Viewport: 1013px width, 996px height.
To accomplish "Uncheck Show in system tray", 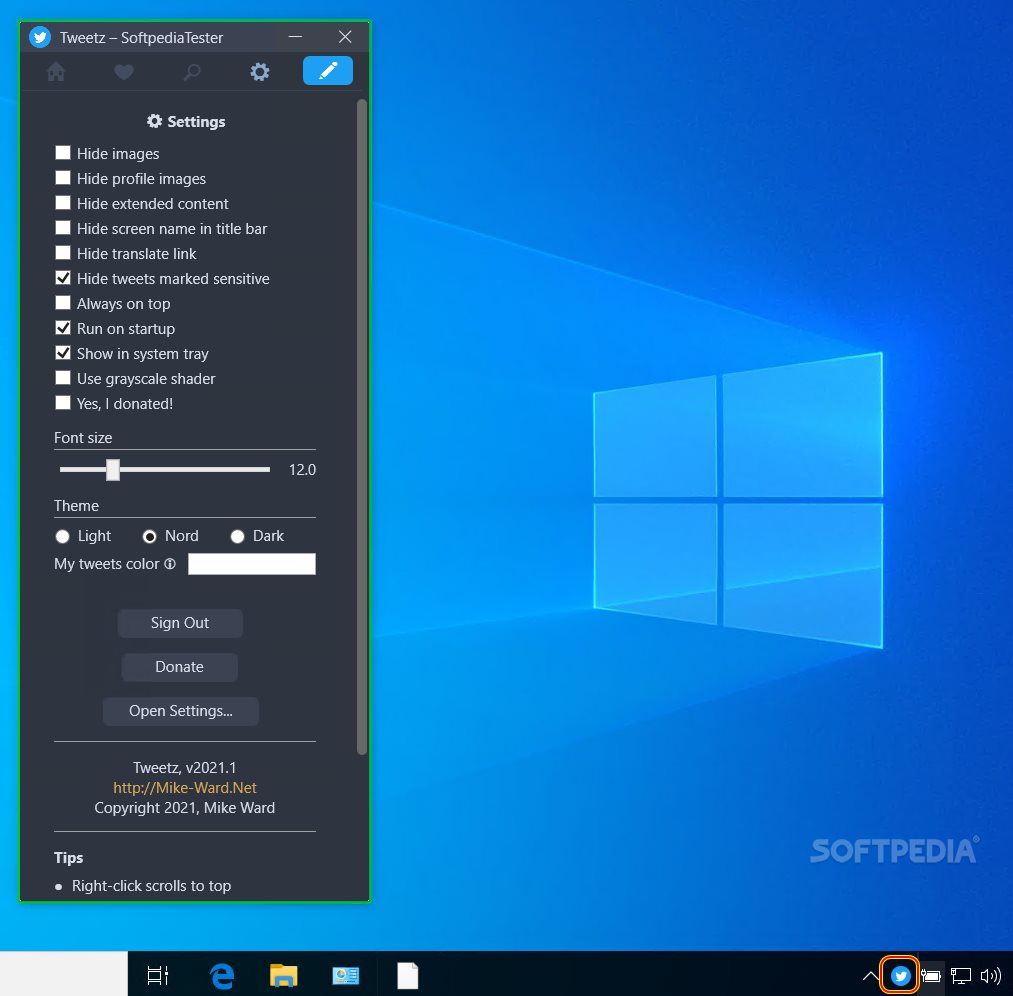I will point(63,353).
